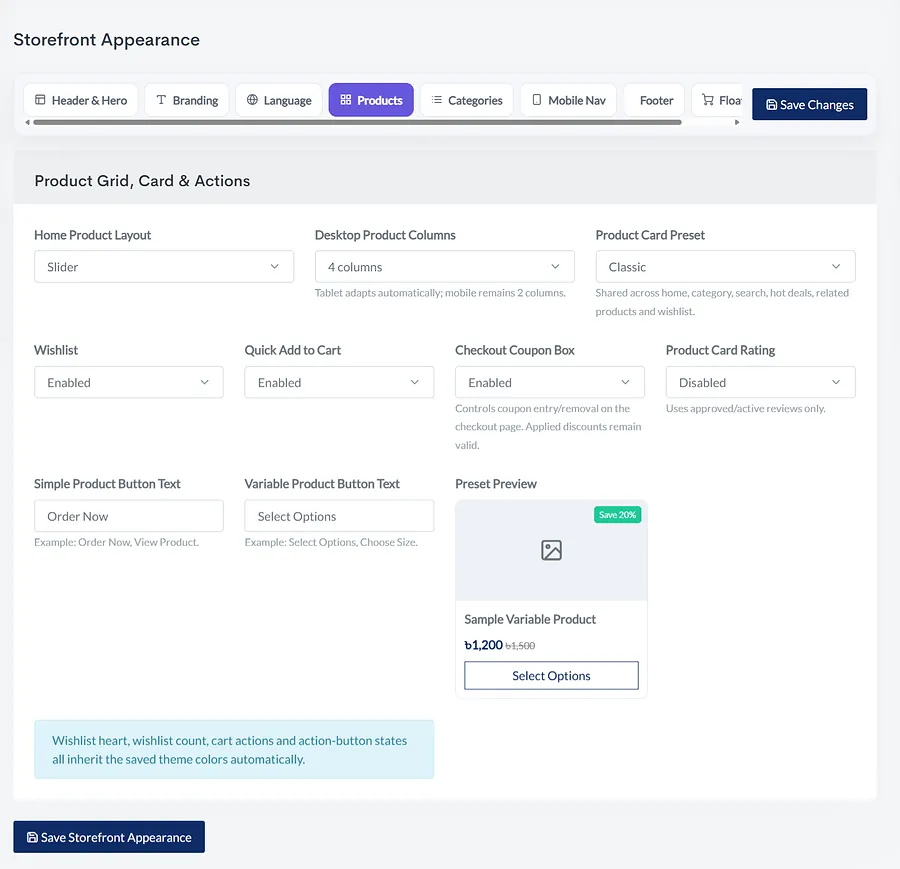Viewport: 900px width, 869px height.
Task: Click the wishlist heart theme colors notice
Action: tap(234, 750)
